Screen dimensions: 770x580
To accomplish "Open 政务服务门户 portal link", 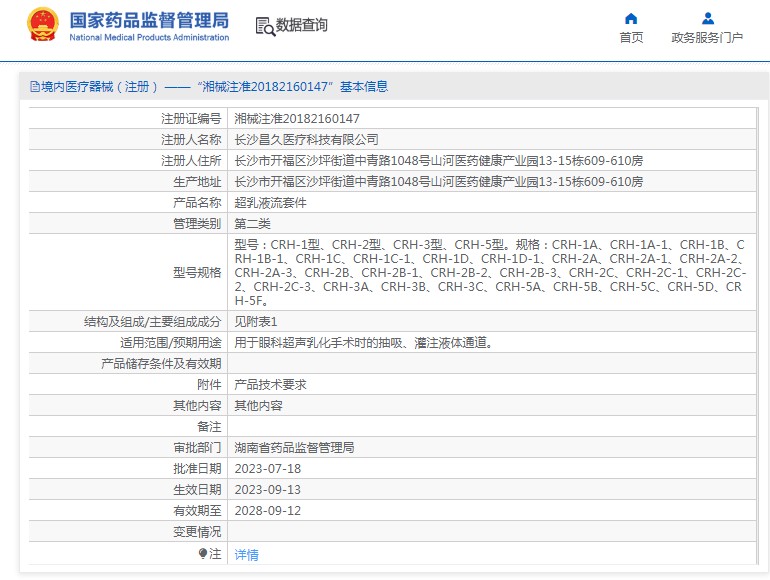I will (x=707, y=37).
